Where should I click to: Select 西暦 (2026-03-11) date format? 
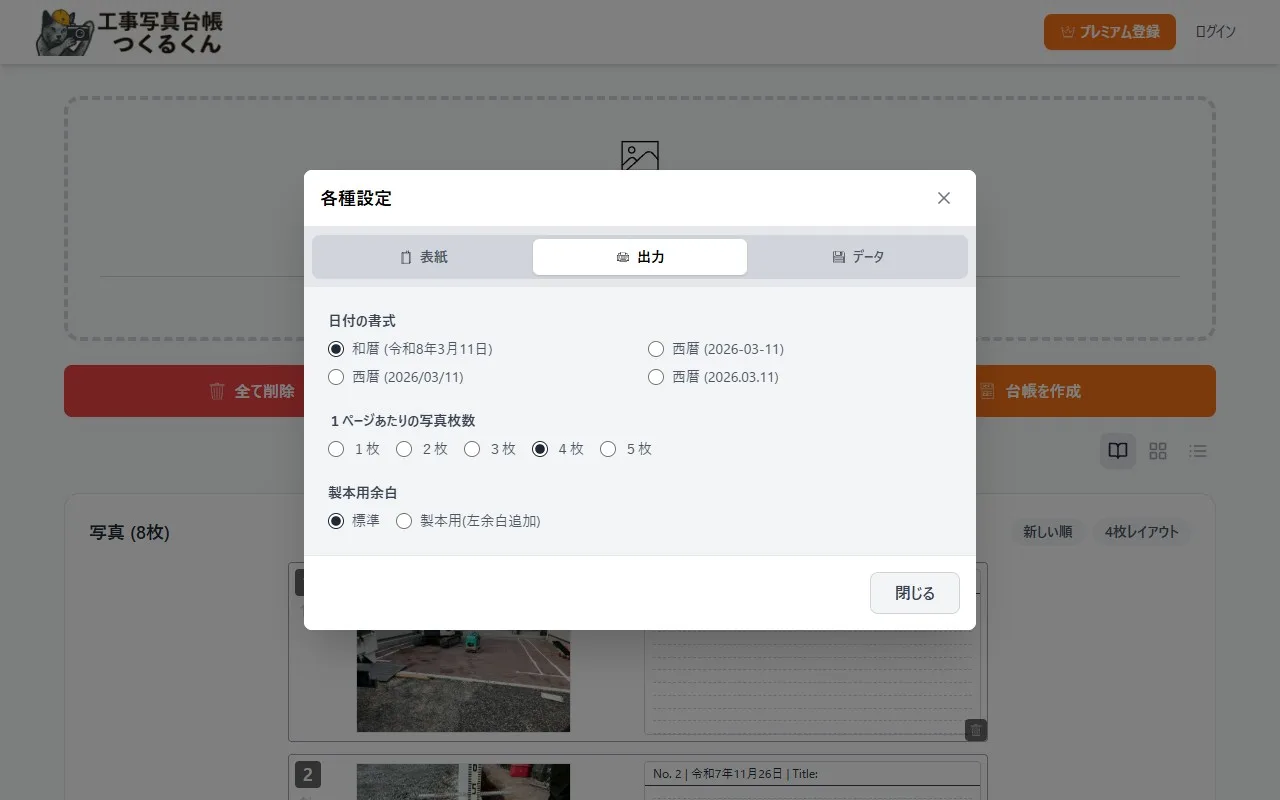tap(656, 349)
